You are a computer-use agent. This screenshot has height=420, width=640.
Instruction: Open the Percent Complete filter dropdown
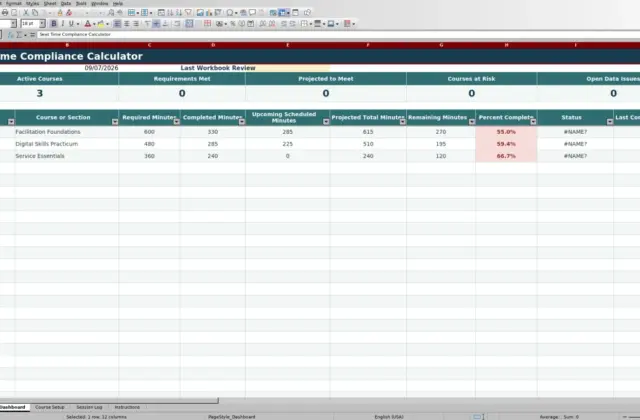pyautogui.click(x=533, y=122)
